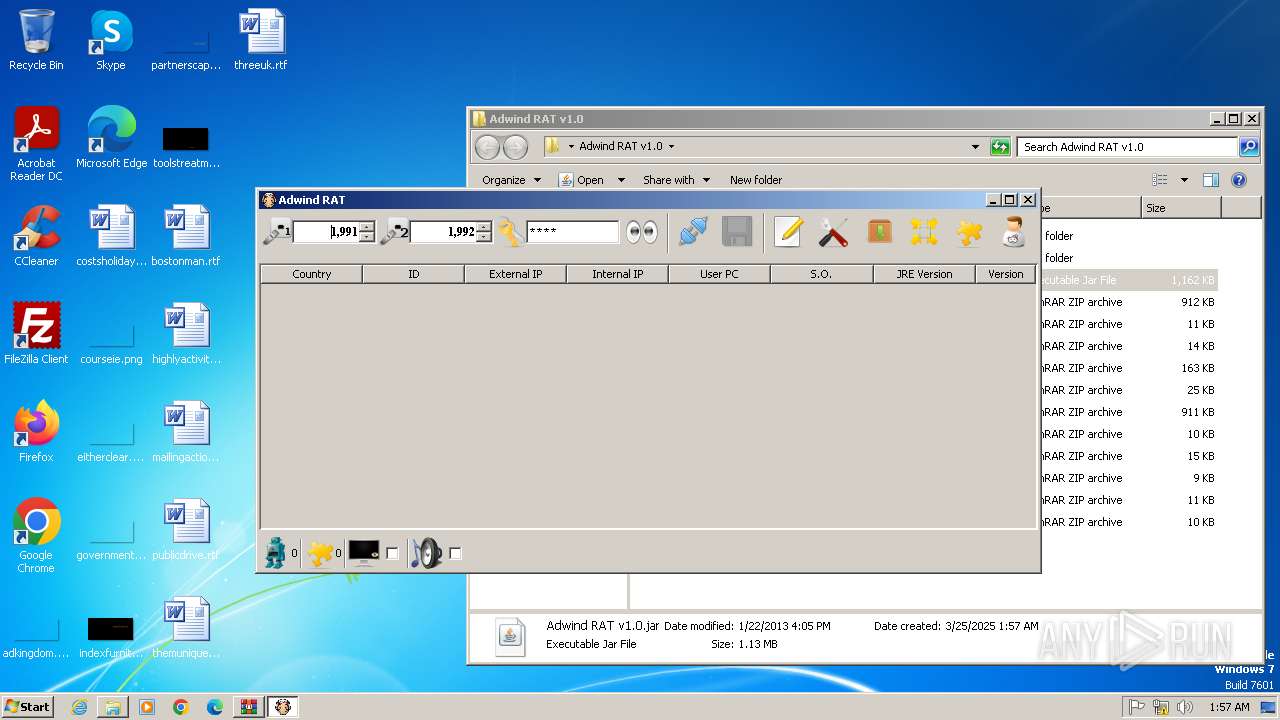Increase port 1 value with up arrow
The height and width of the screenshot is (720, 1280).
pos(367,226)
